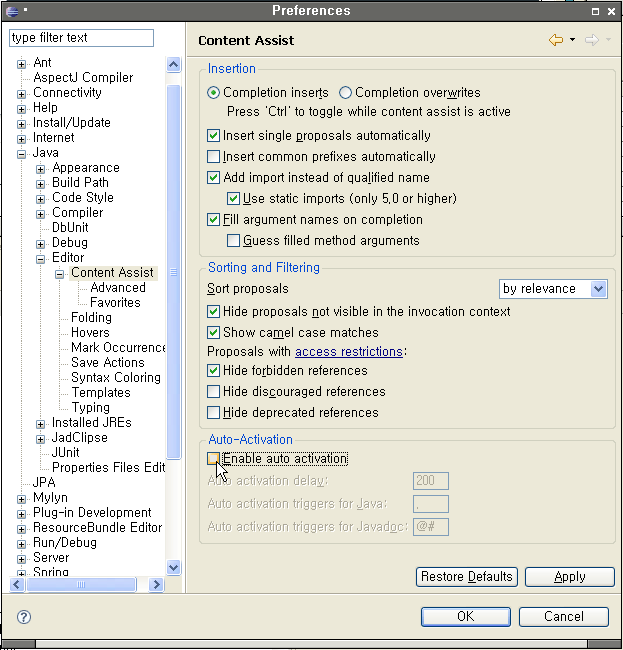Collapse the Java tree node
The width and height of the screenshot is (623, 650).
[x=22, y=154]
